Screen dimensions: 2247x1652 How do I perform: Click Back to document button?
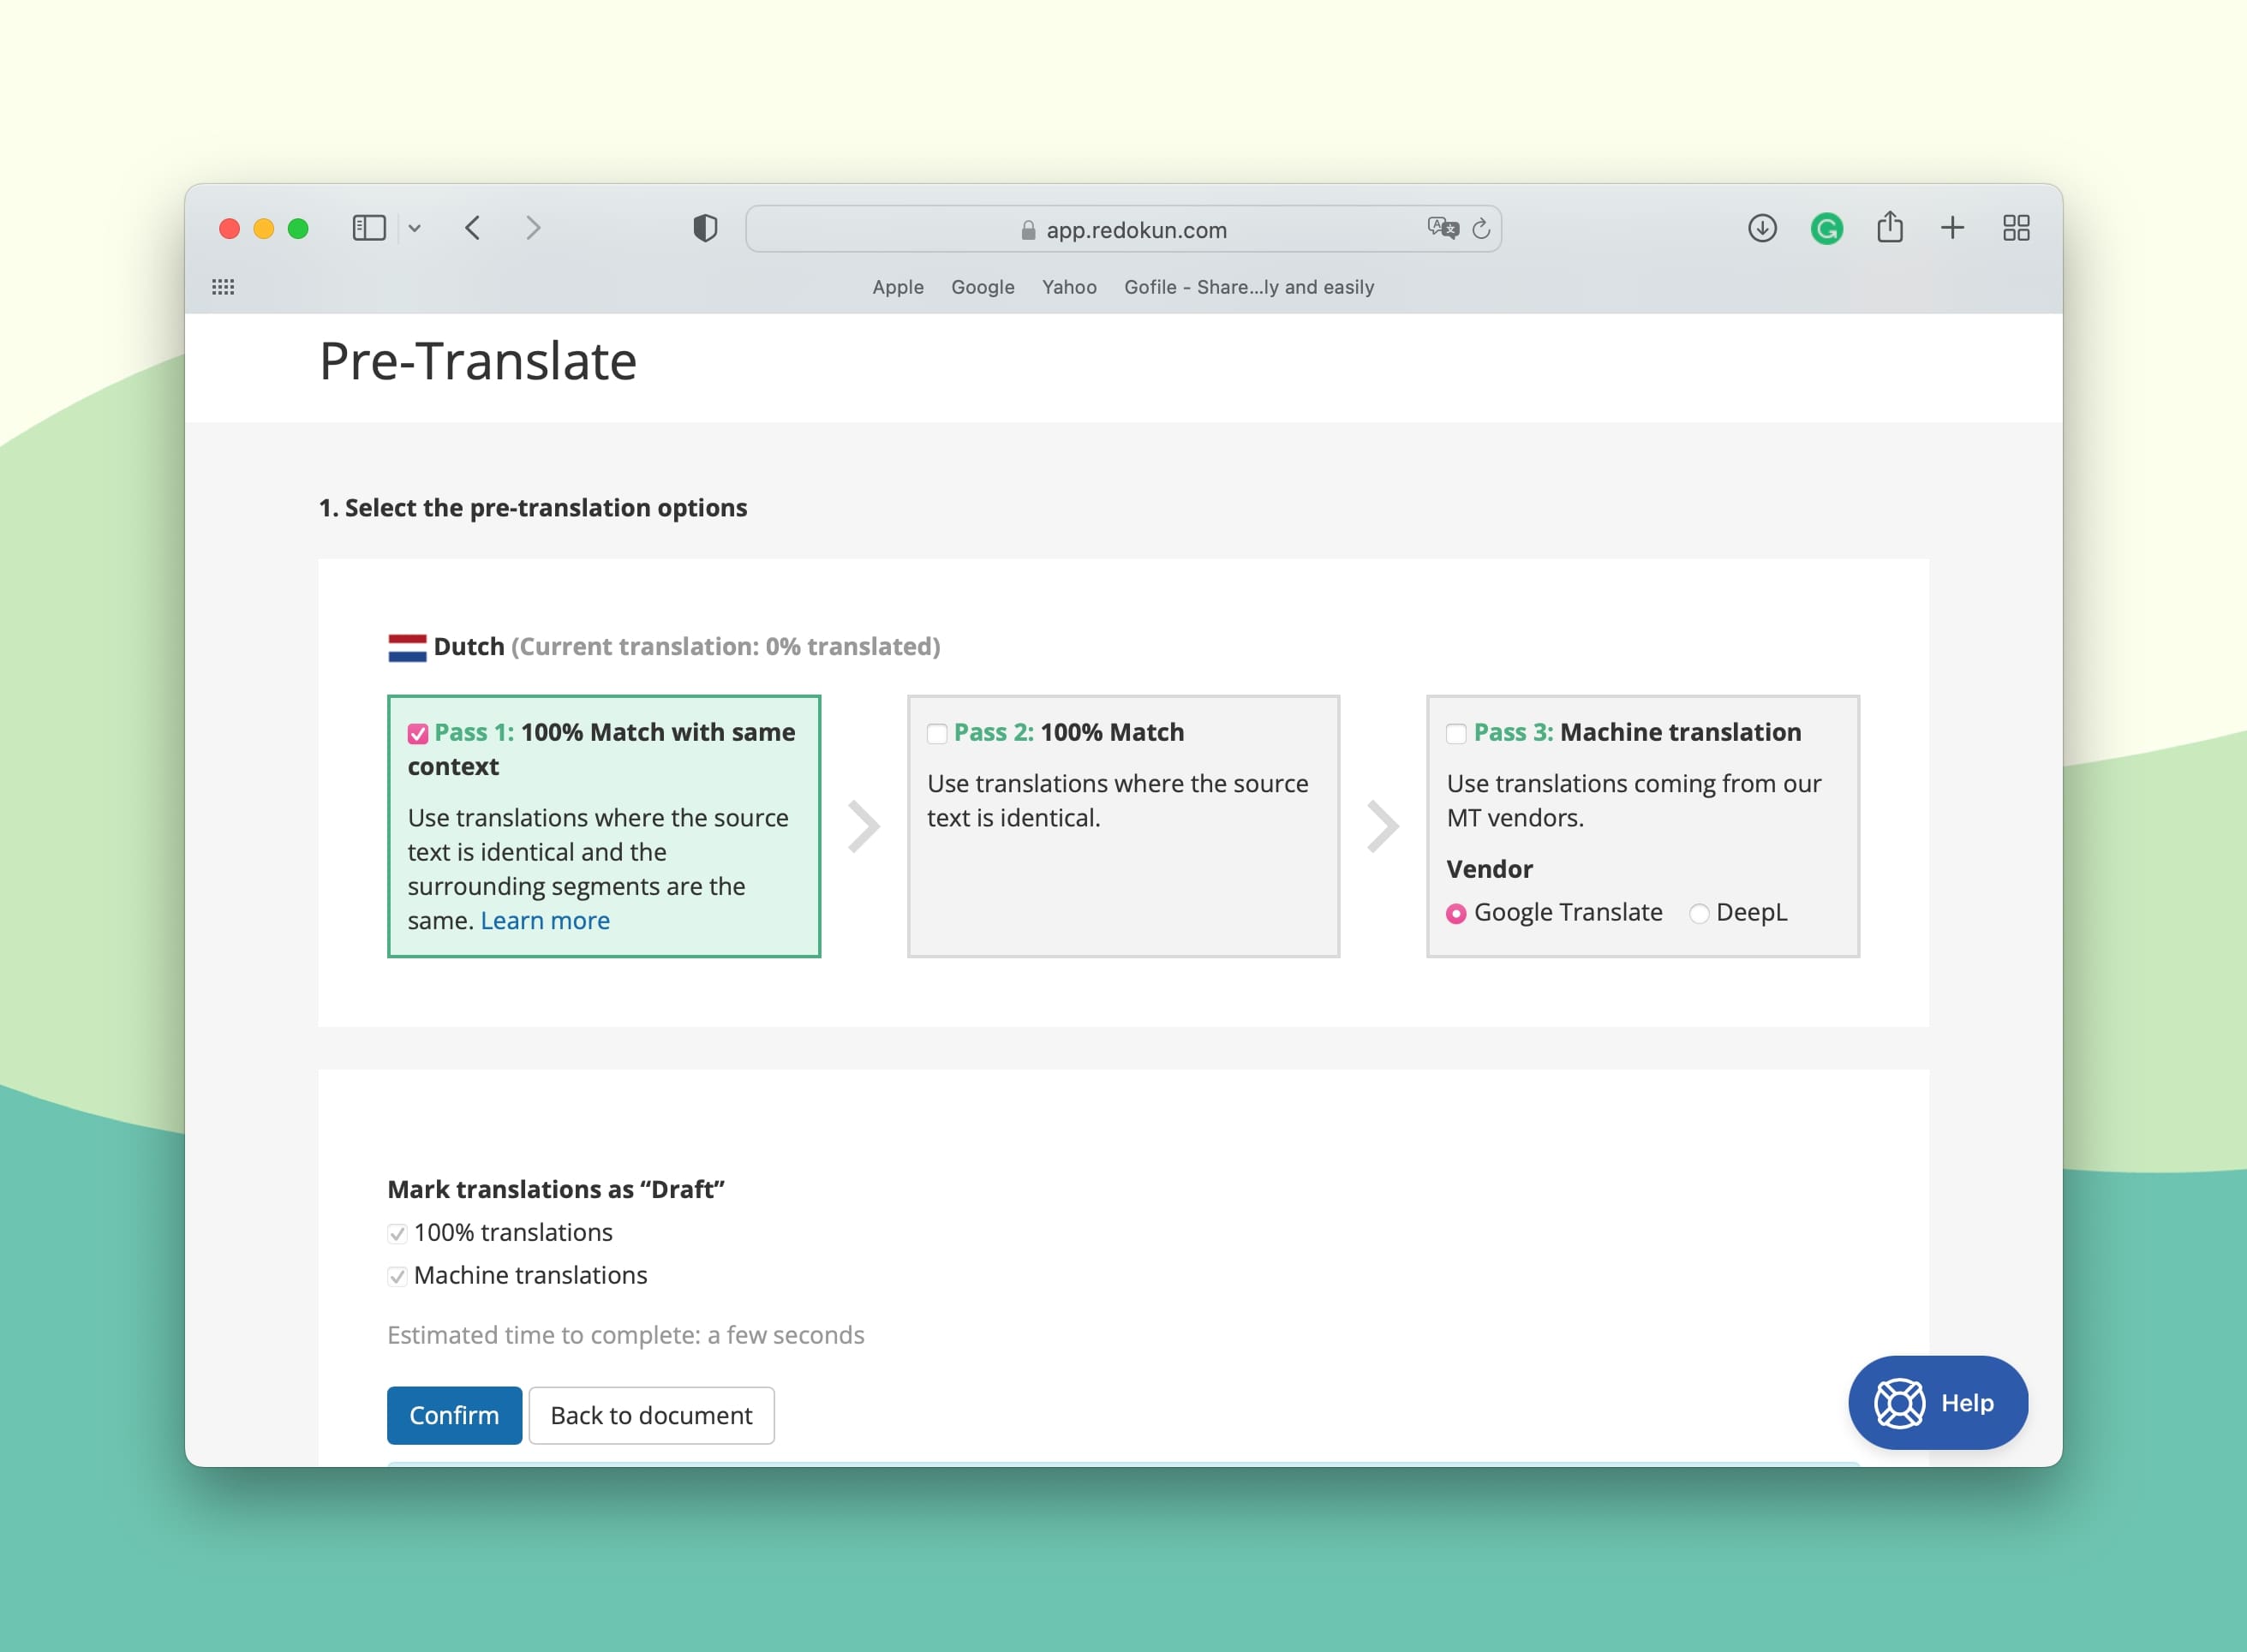click(651, 1415)
